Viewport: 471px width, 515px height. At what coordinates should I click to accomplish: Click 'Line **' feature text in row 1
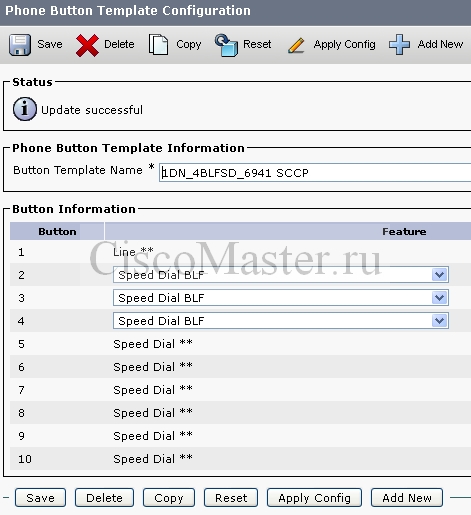(133, 252)
